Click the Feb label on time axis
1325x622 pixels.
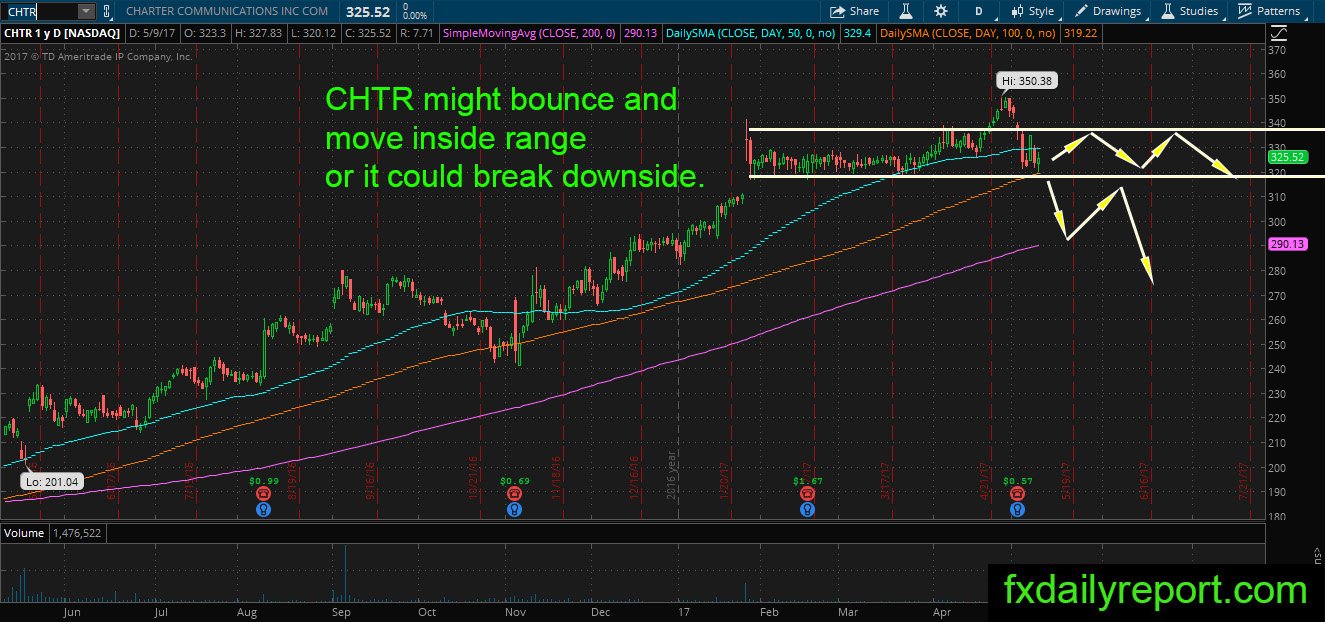tap(768, 612)
